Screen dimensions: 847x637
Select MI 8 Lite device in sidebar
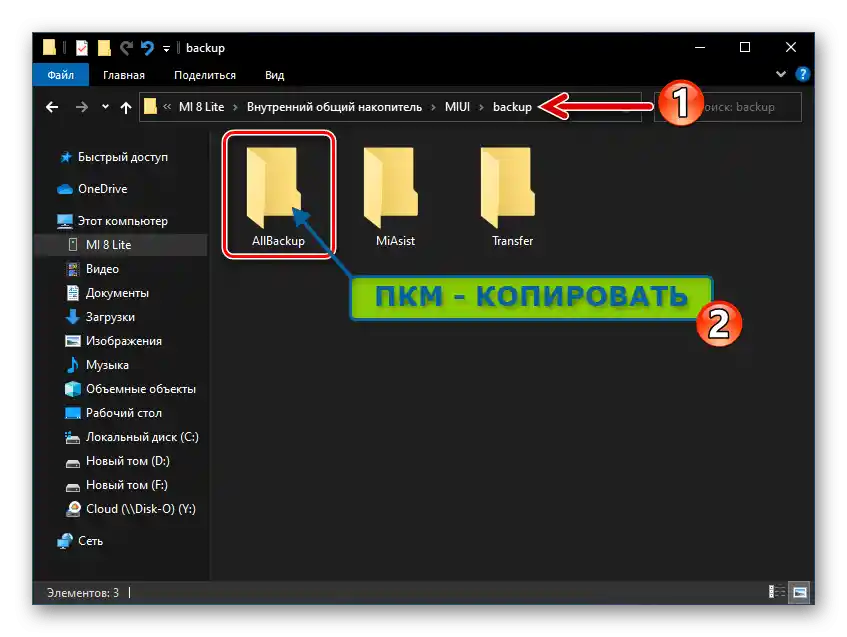(x=120, y=245)
